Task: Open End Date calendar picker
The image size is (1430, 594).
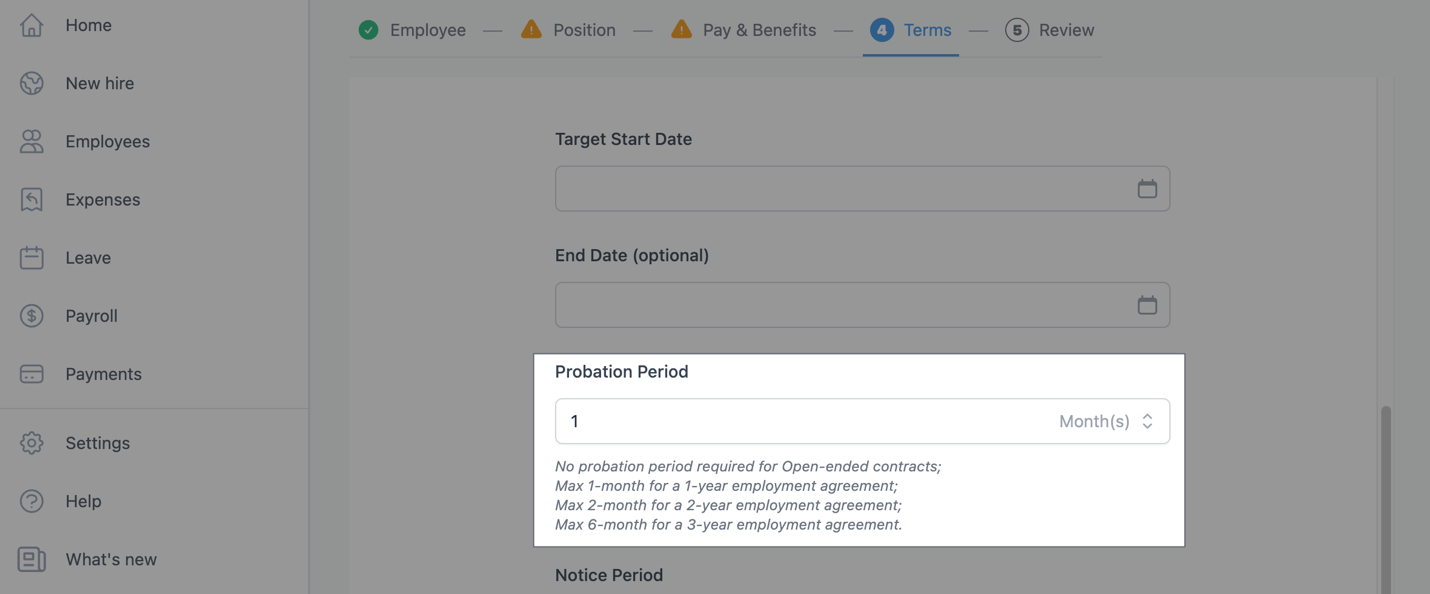Action: pos(1147,305)
